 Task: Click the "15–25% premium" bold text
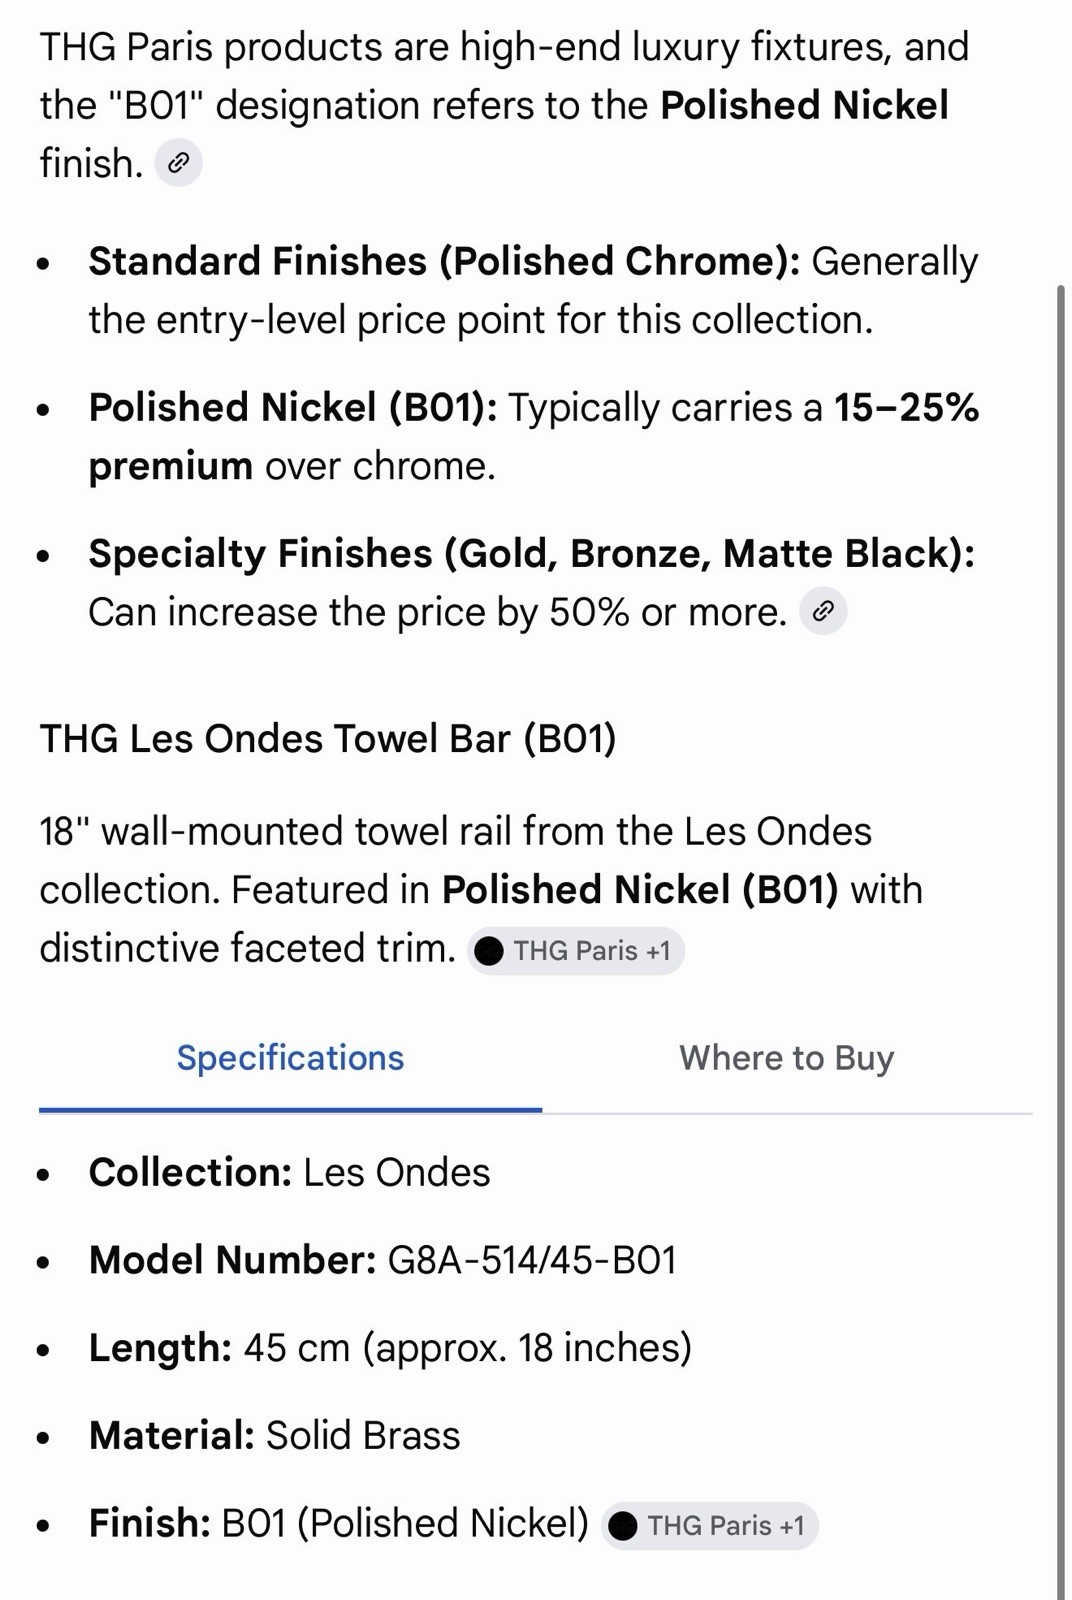534,437
